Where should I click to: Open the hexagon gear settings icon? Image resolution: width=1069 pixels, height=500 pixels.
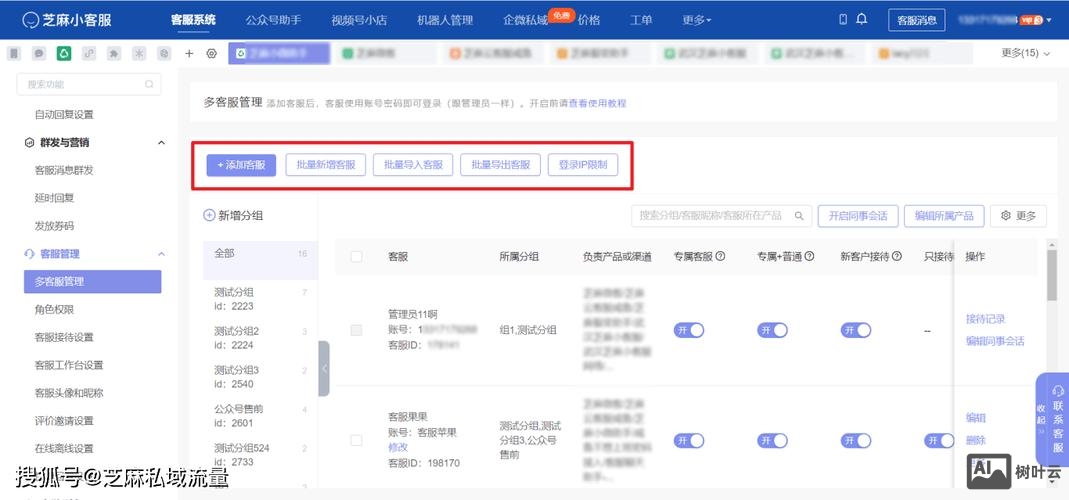point(211,53)
